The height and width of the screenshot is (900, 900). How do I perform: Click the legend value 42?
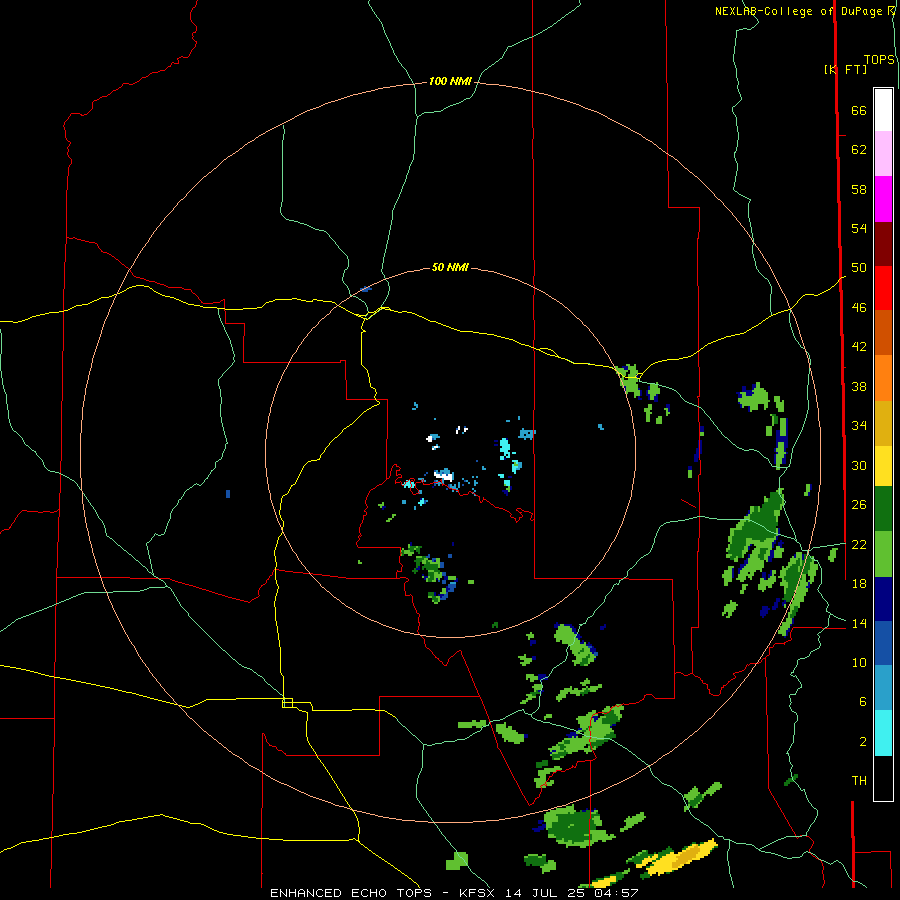point(859,347)
